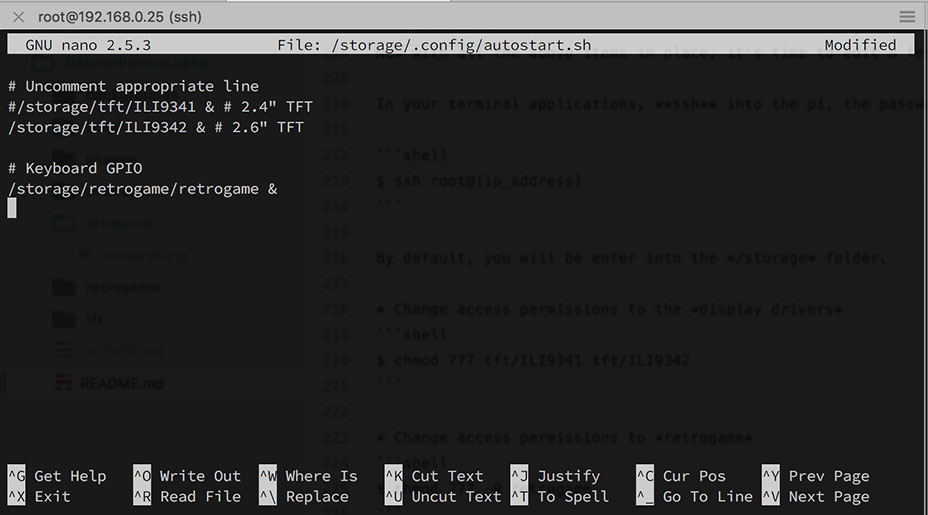This screenshot has width=928, height=515.
Task: Click the ^Y Prev Page shortcut
Action: 816,476
